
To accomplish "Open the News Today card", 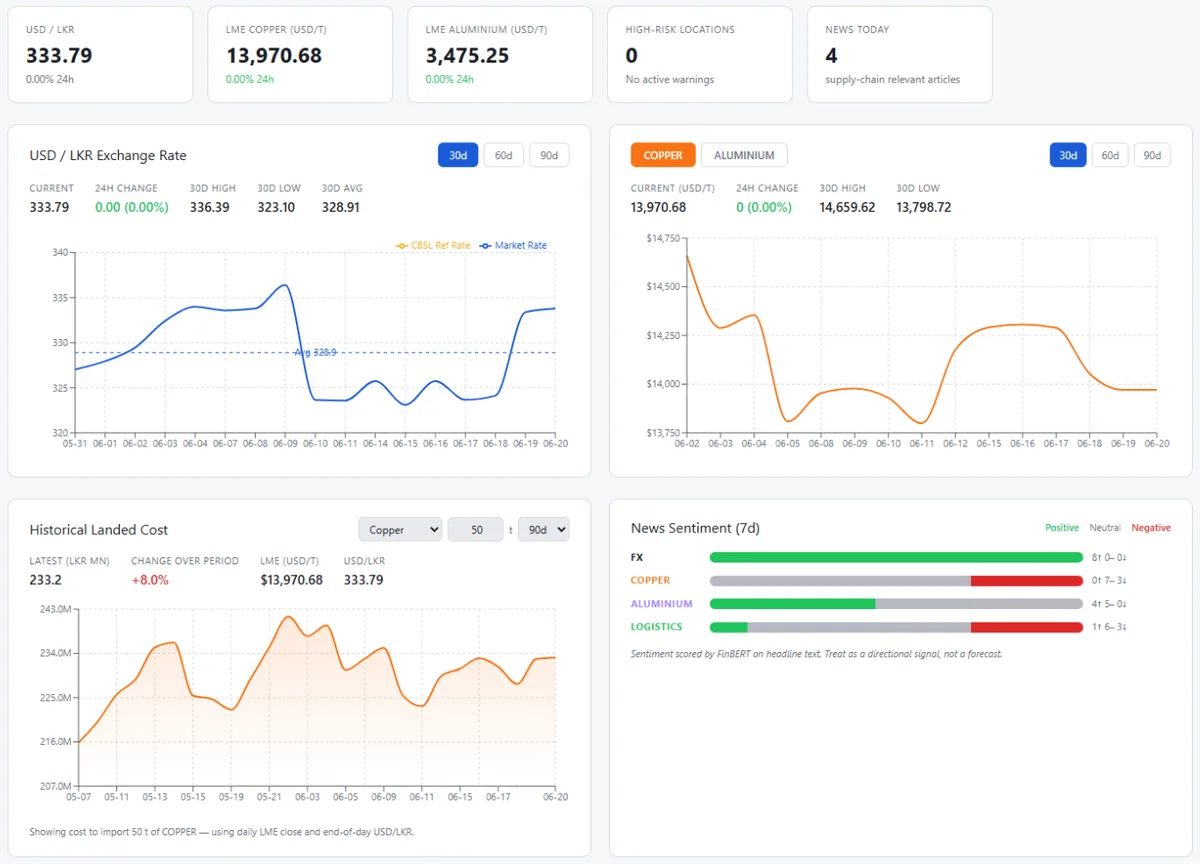I will pos(900,54).
